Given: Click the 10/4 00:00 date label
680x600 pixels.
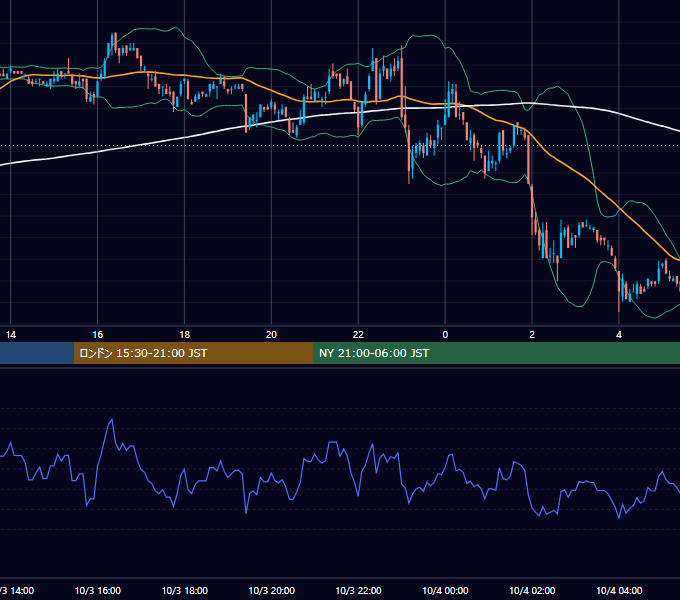Looking at the screenshot, I should (445, 590).
